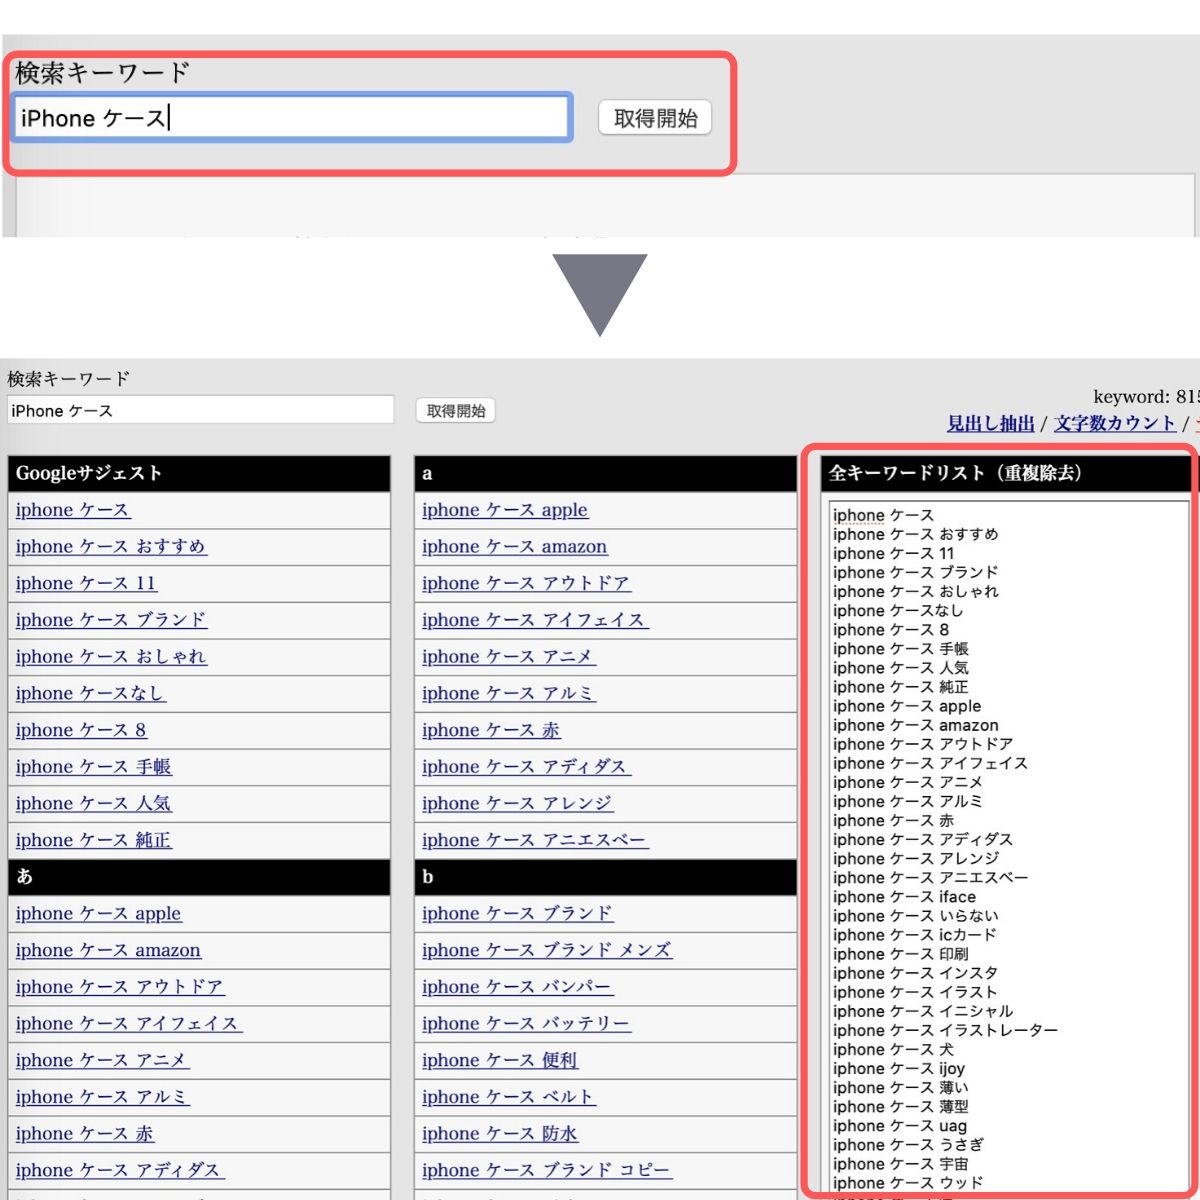Select 'iphone ケース イラストレーター' in the keyword list
This screenshot has height=1200, width=1200.
pyautogui.click(x=945, y=1030)
